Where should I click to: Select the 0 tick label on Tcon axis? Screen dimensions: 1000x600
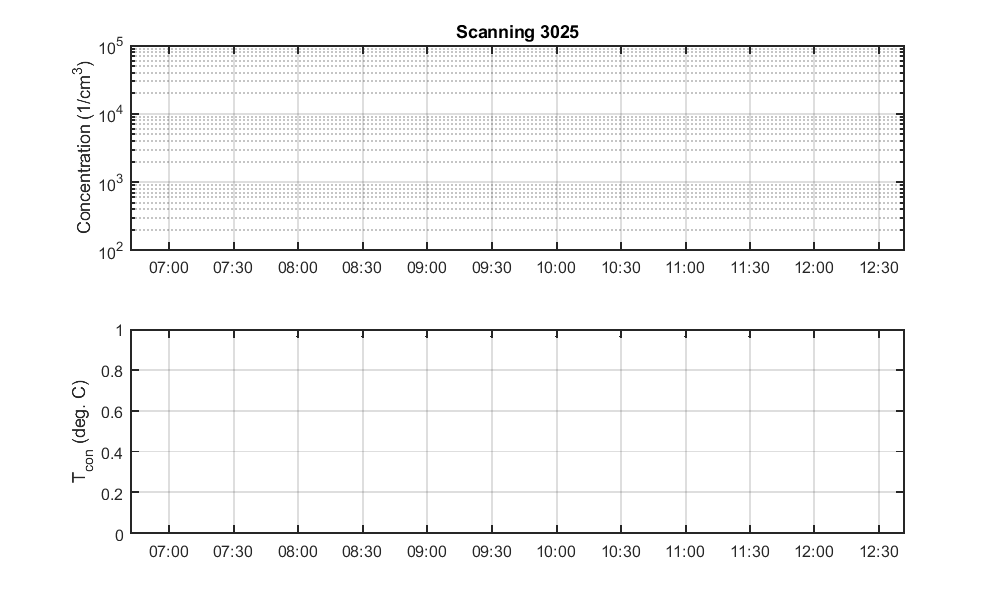[x=119, y=535]
